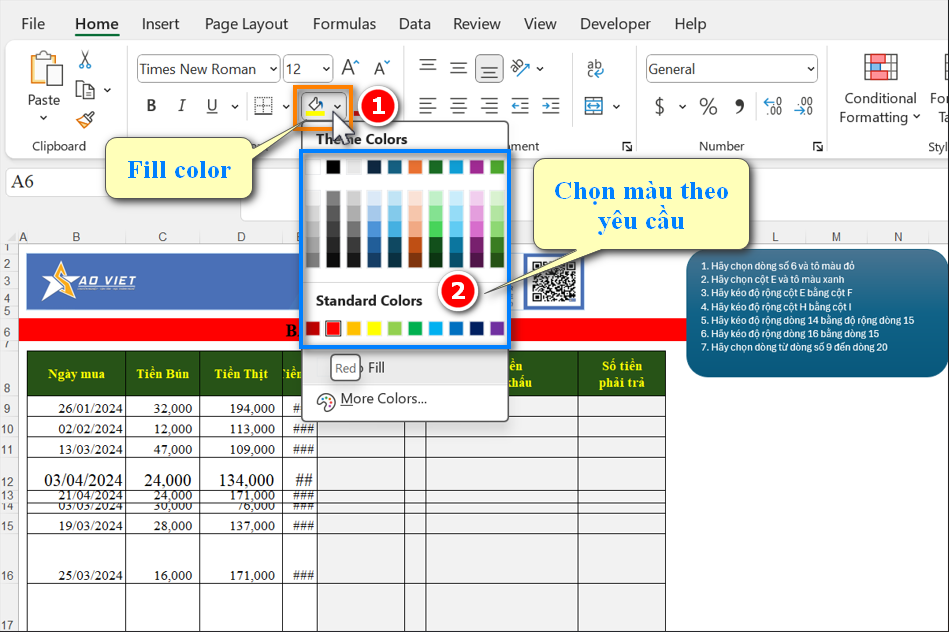
Task: Toggle Bold formatting
Action: (151, 106)
